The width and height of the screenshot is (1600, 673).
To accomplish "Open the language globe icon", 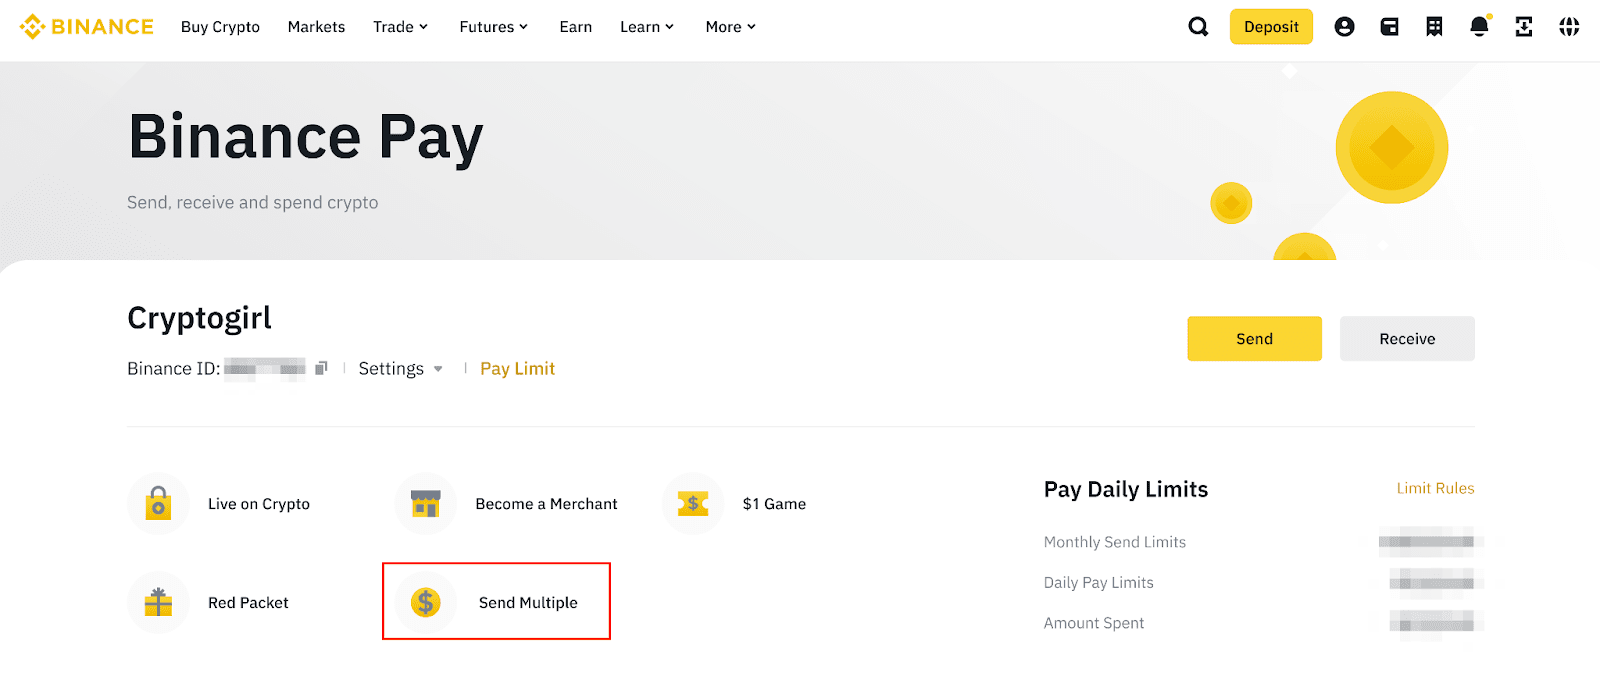I will (1569, 27).
